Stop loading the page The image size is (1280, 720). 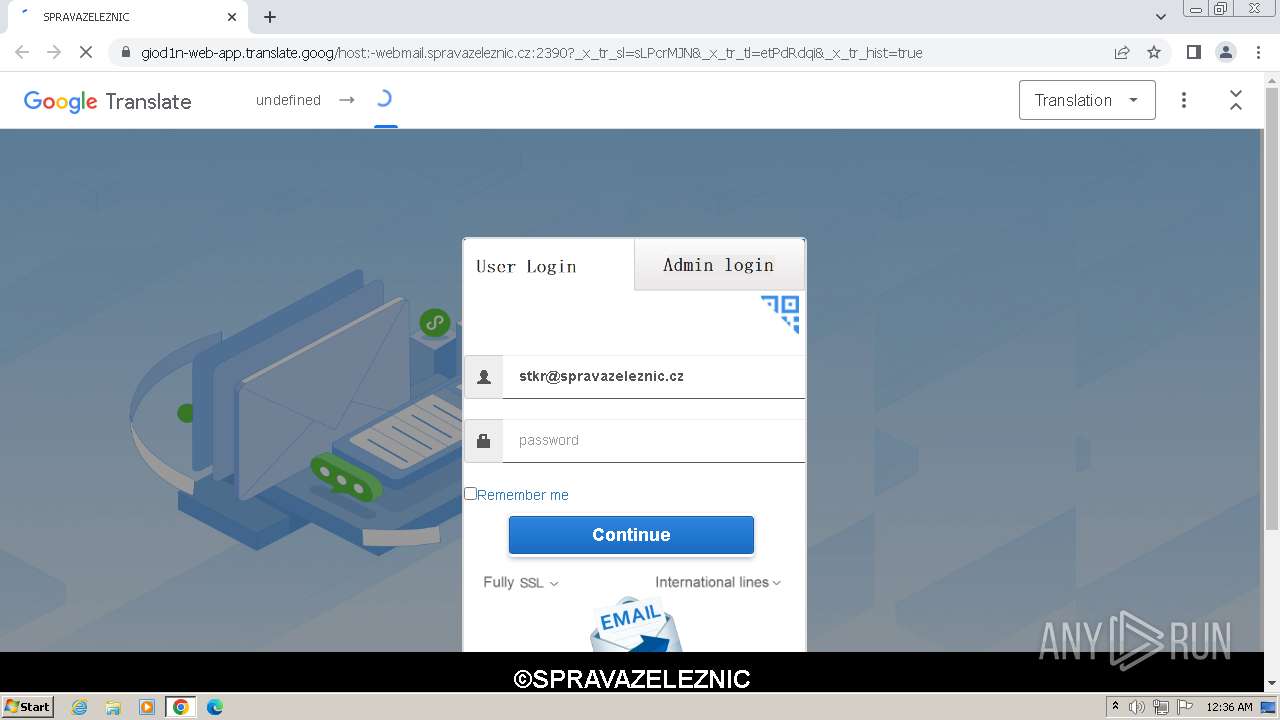pyautogui.click(x=86, y=52)
